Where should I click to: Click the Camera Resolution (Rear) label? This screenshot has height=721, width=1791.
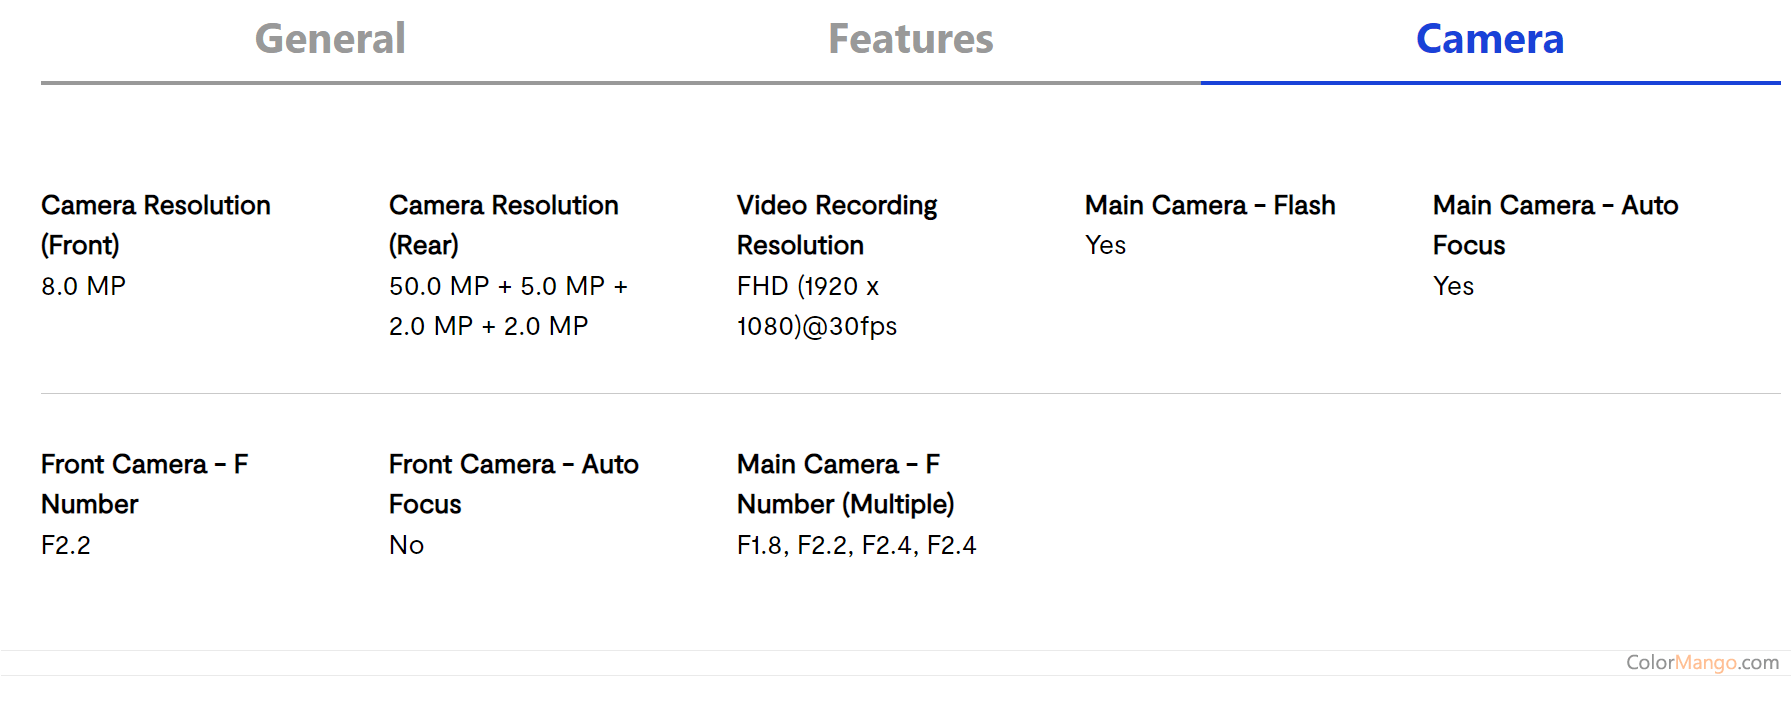click(x=503, y=225)
